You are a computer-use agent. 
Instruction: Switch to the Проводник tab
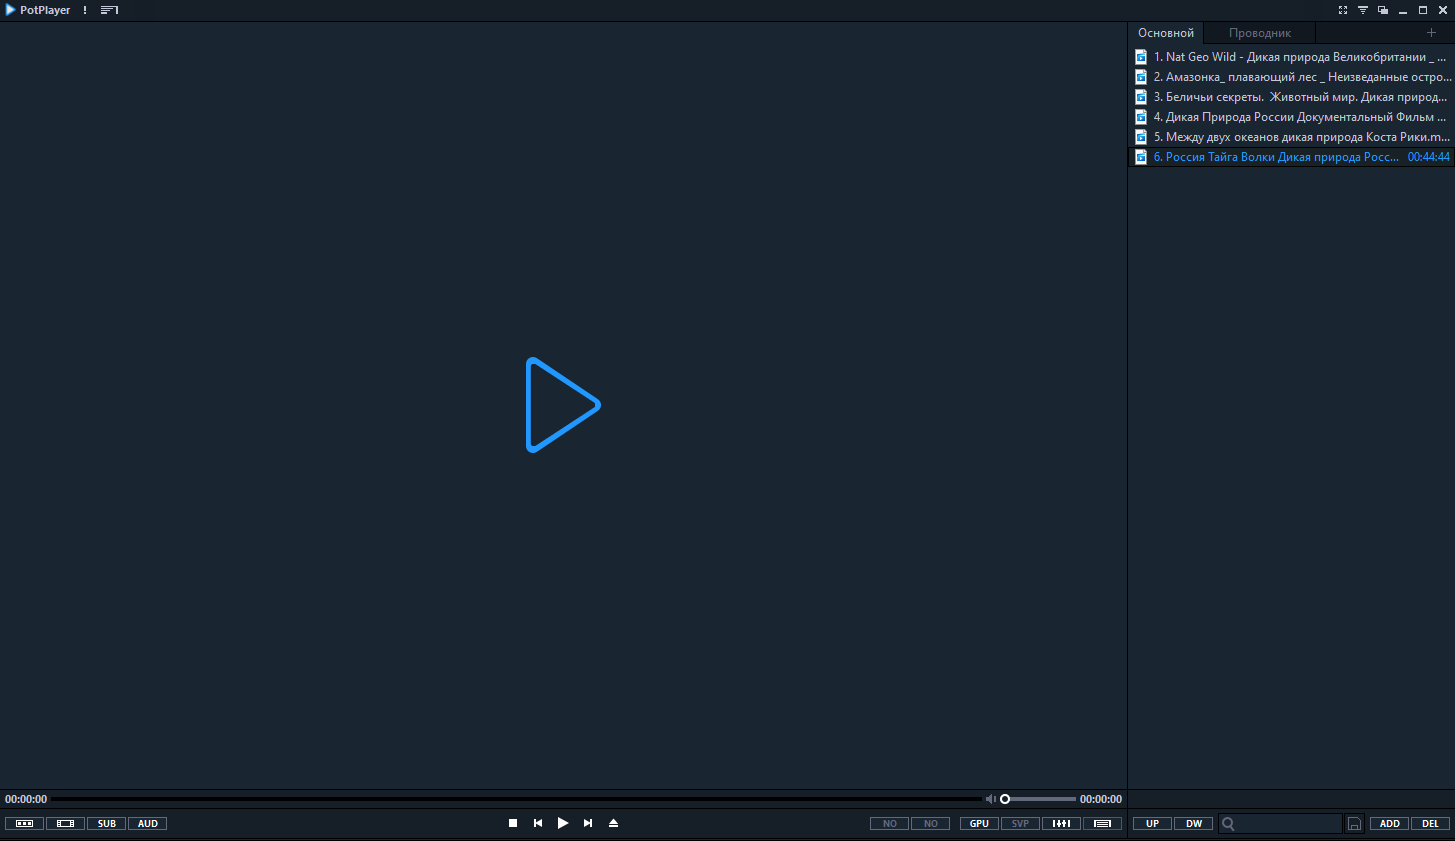click(x=1260, y=33)
